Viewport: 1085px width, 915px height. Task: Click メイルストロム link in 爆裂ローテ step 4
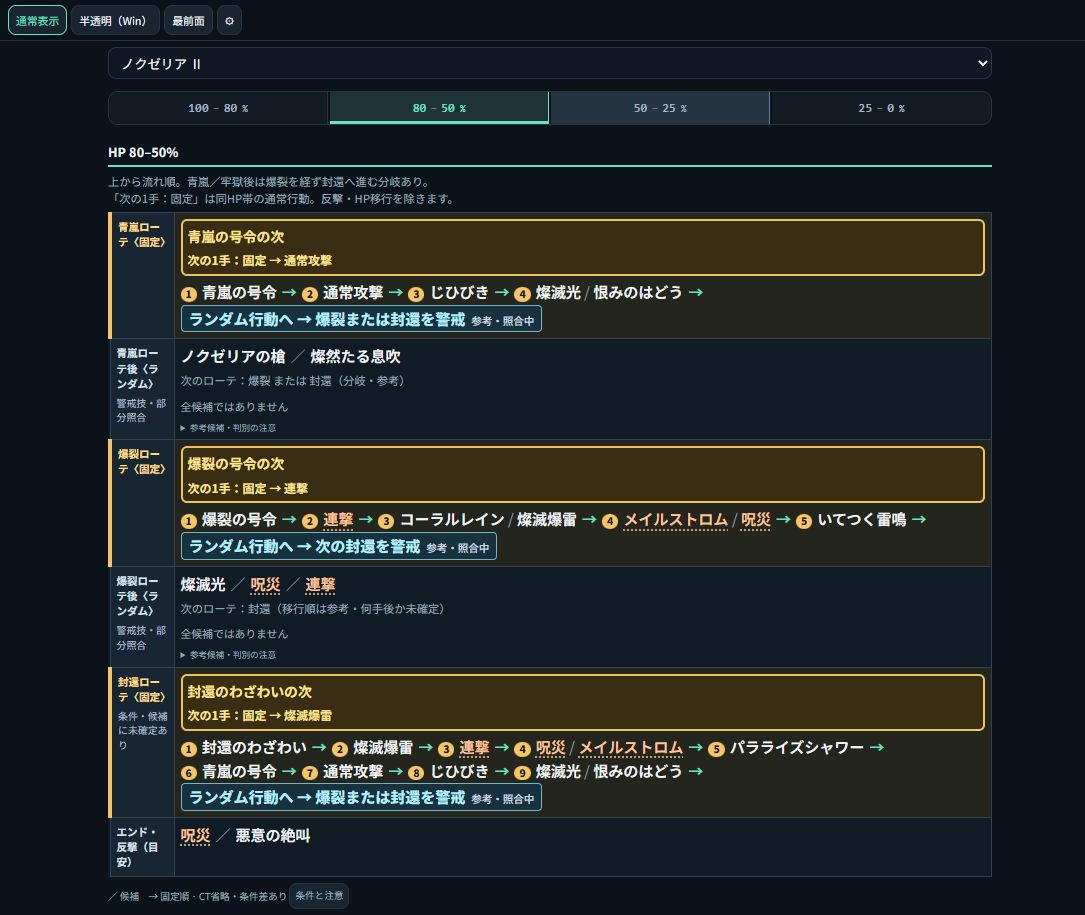675,520
